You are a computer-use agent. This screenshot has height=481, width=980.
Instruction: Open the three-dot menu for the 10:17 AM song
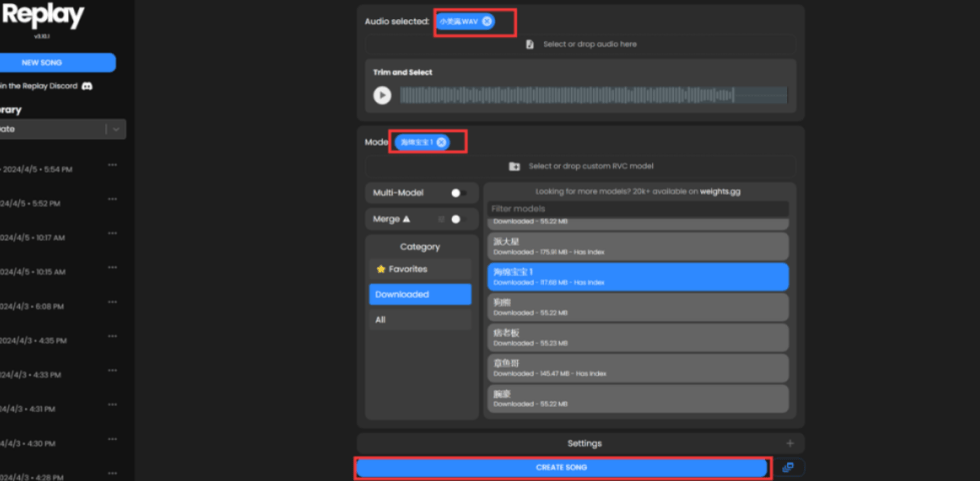pyautogui.click(x=112, y=235)
